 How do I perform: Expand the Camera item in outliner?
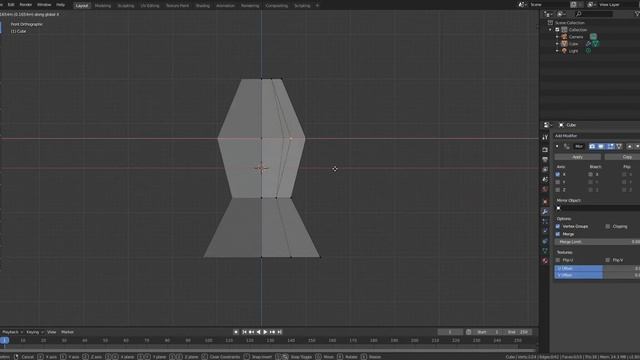[557, 37]
